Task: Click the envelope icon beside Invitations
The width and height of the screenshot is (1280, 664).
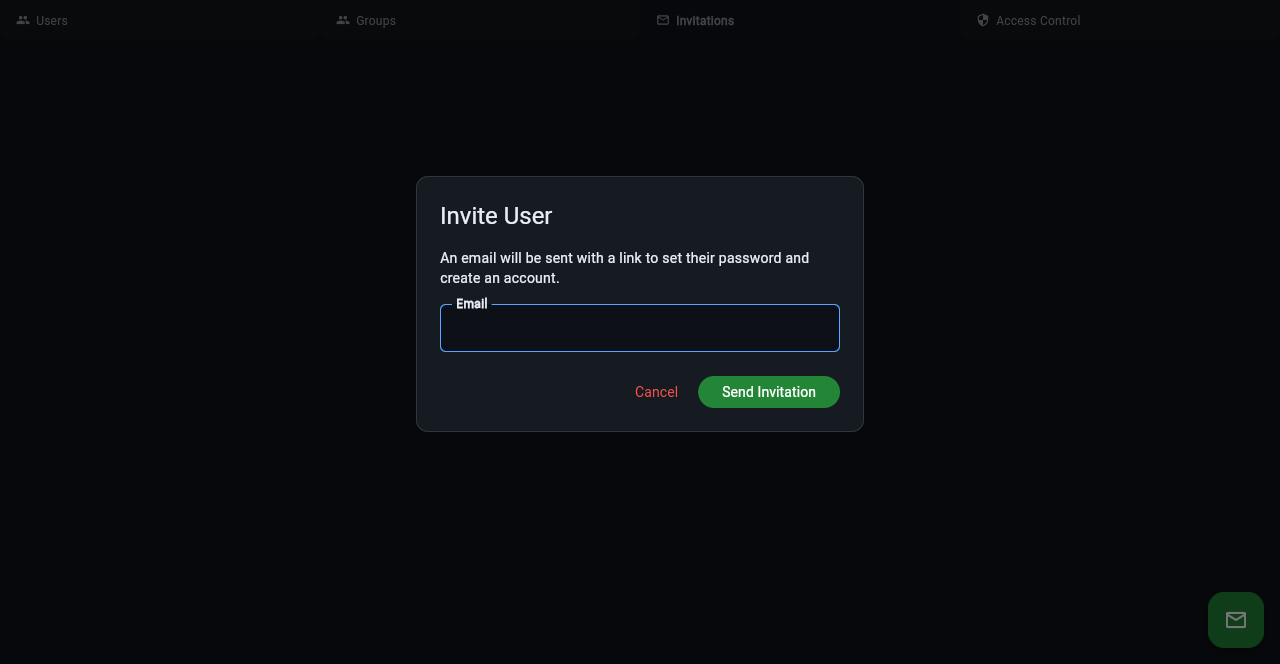Action: click(x=663, y=20)
